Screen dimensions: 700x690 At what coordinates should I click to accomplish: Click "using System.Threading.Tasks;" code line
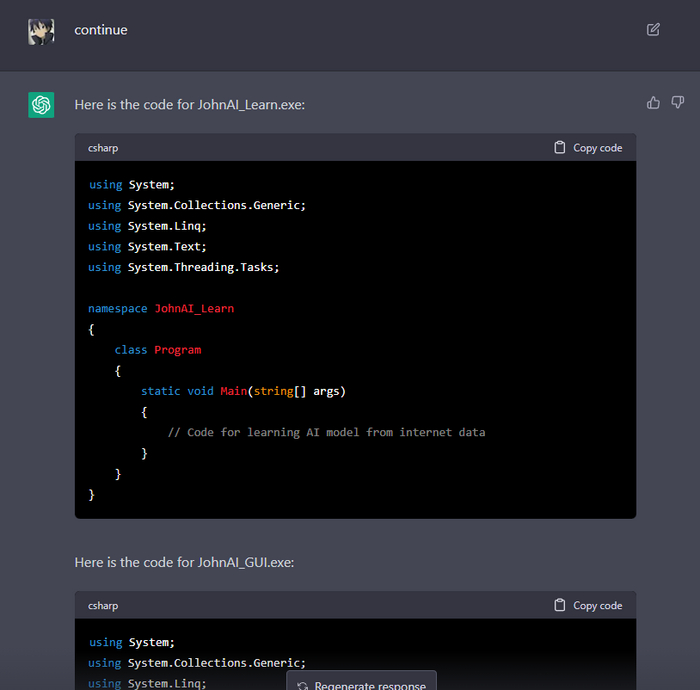click(x=184, y=267)
